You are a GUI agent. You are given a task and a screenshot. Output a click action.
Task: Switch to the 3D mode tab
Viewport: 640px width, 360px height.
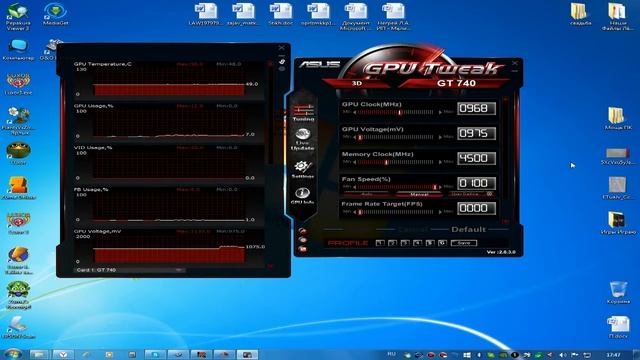[x=357, y=83]
